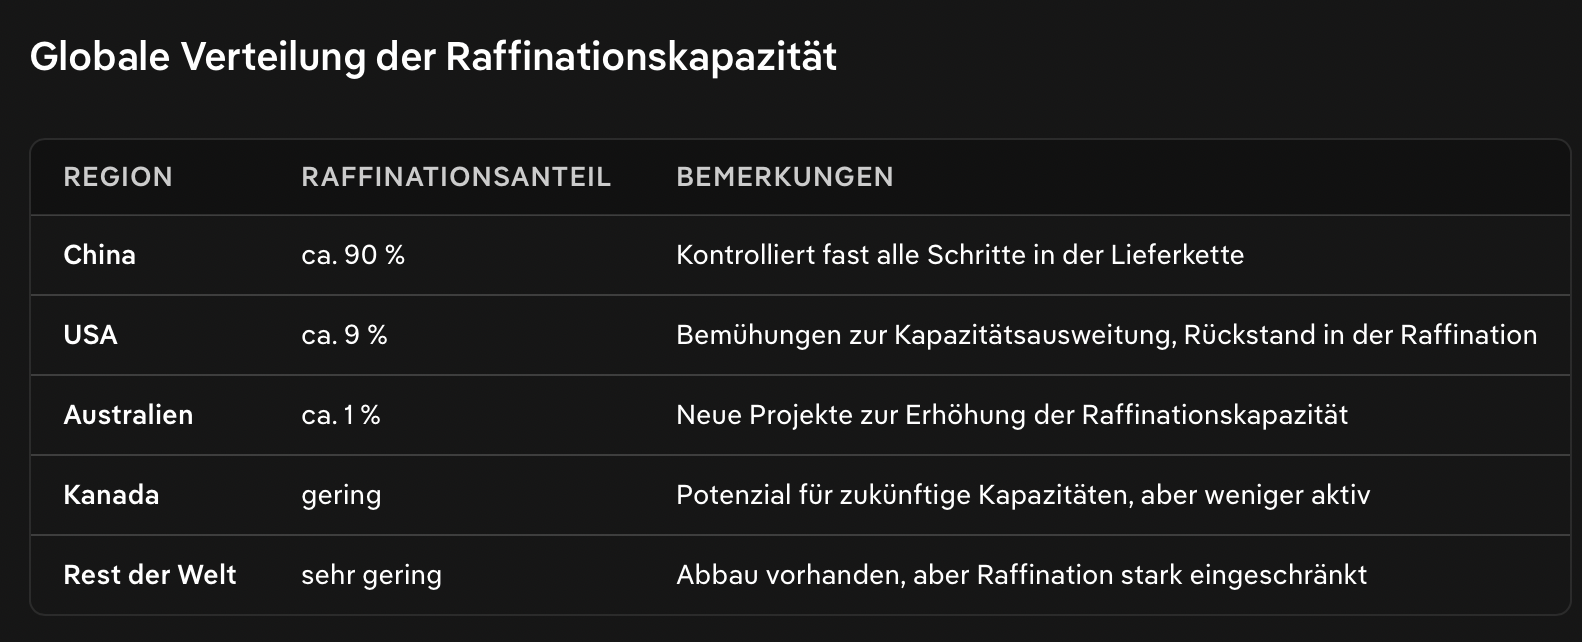Click the "ca. 90 %" cell
The height and width of the screenshot is (642, 1582).
pyautogui.click(x=353, y=255)
